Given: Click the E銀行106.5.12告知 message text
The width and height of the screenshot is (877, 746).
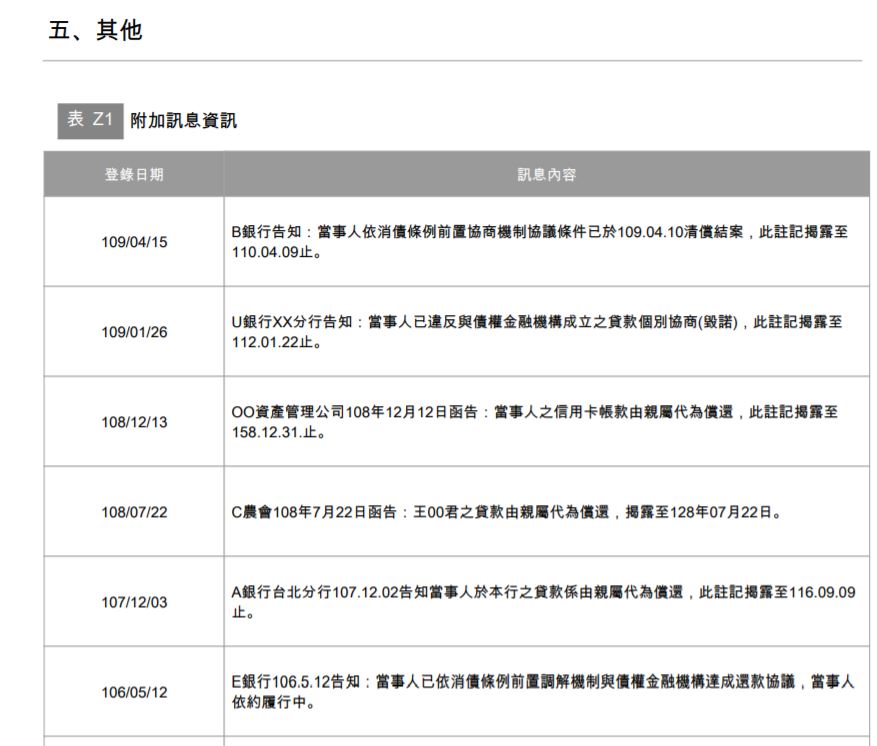Looking at the screenshot, I should (543, 692).
